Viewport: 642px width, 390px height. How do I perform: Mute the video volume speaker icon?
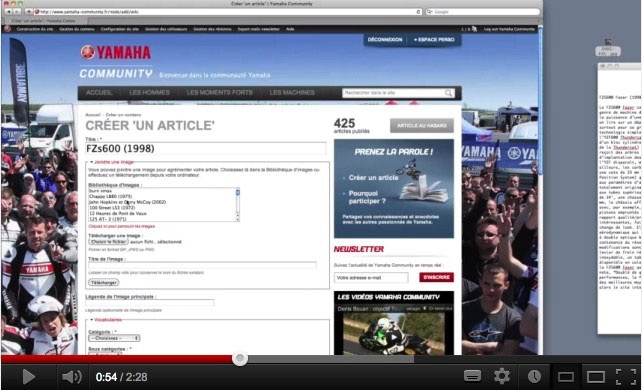[x=72, y=377]
